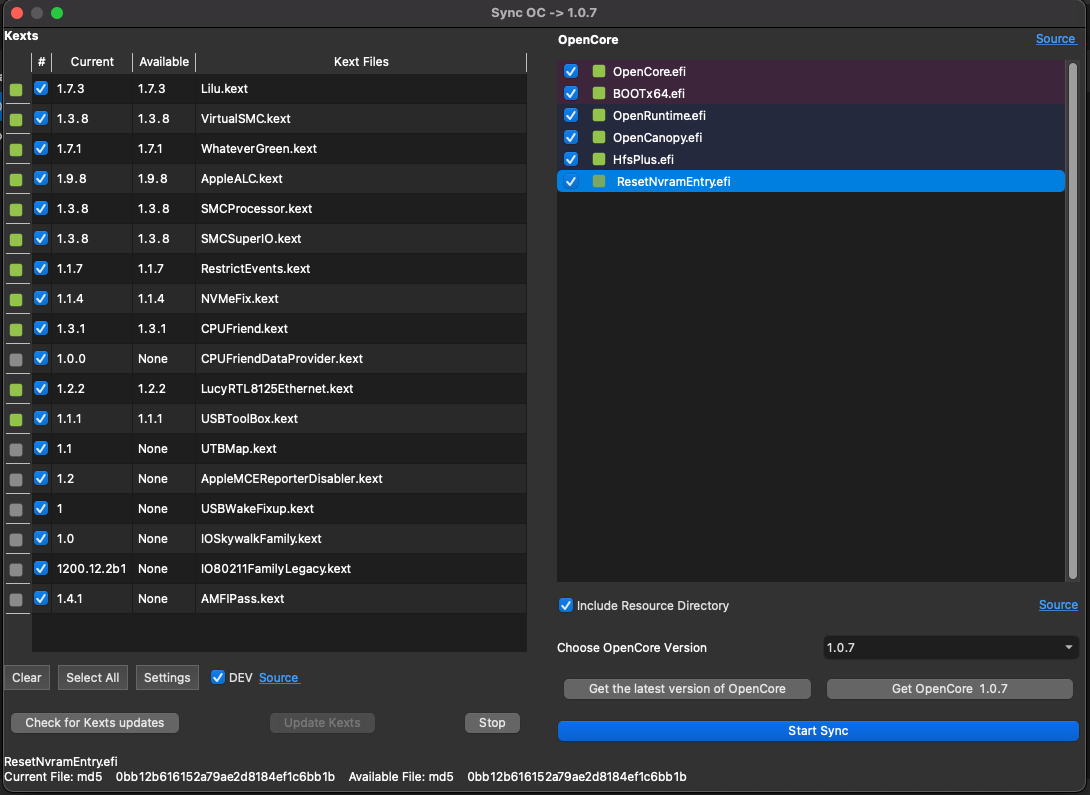
Task: Toggle the AMFIPass.kext checkbox
Action: tap(41, 598)
